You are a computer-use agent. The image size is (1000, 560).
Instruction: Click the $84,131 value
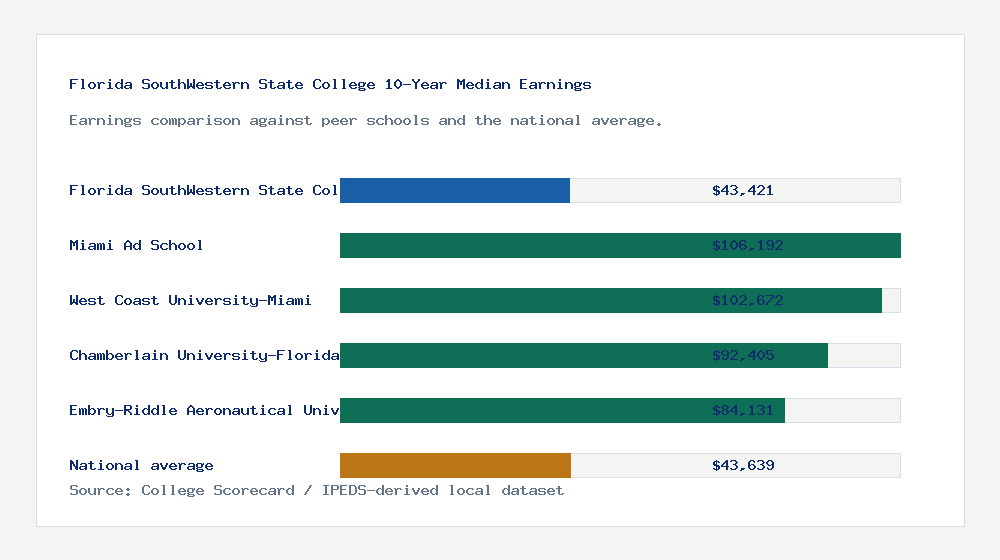point(742,410)
